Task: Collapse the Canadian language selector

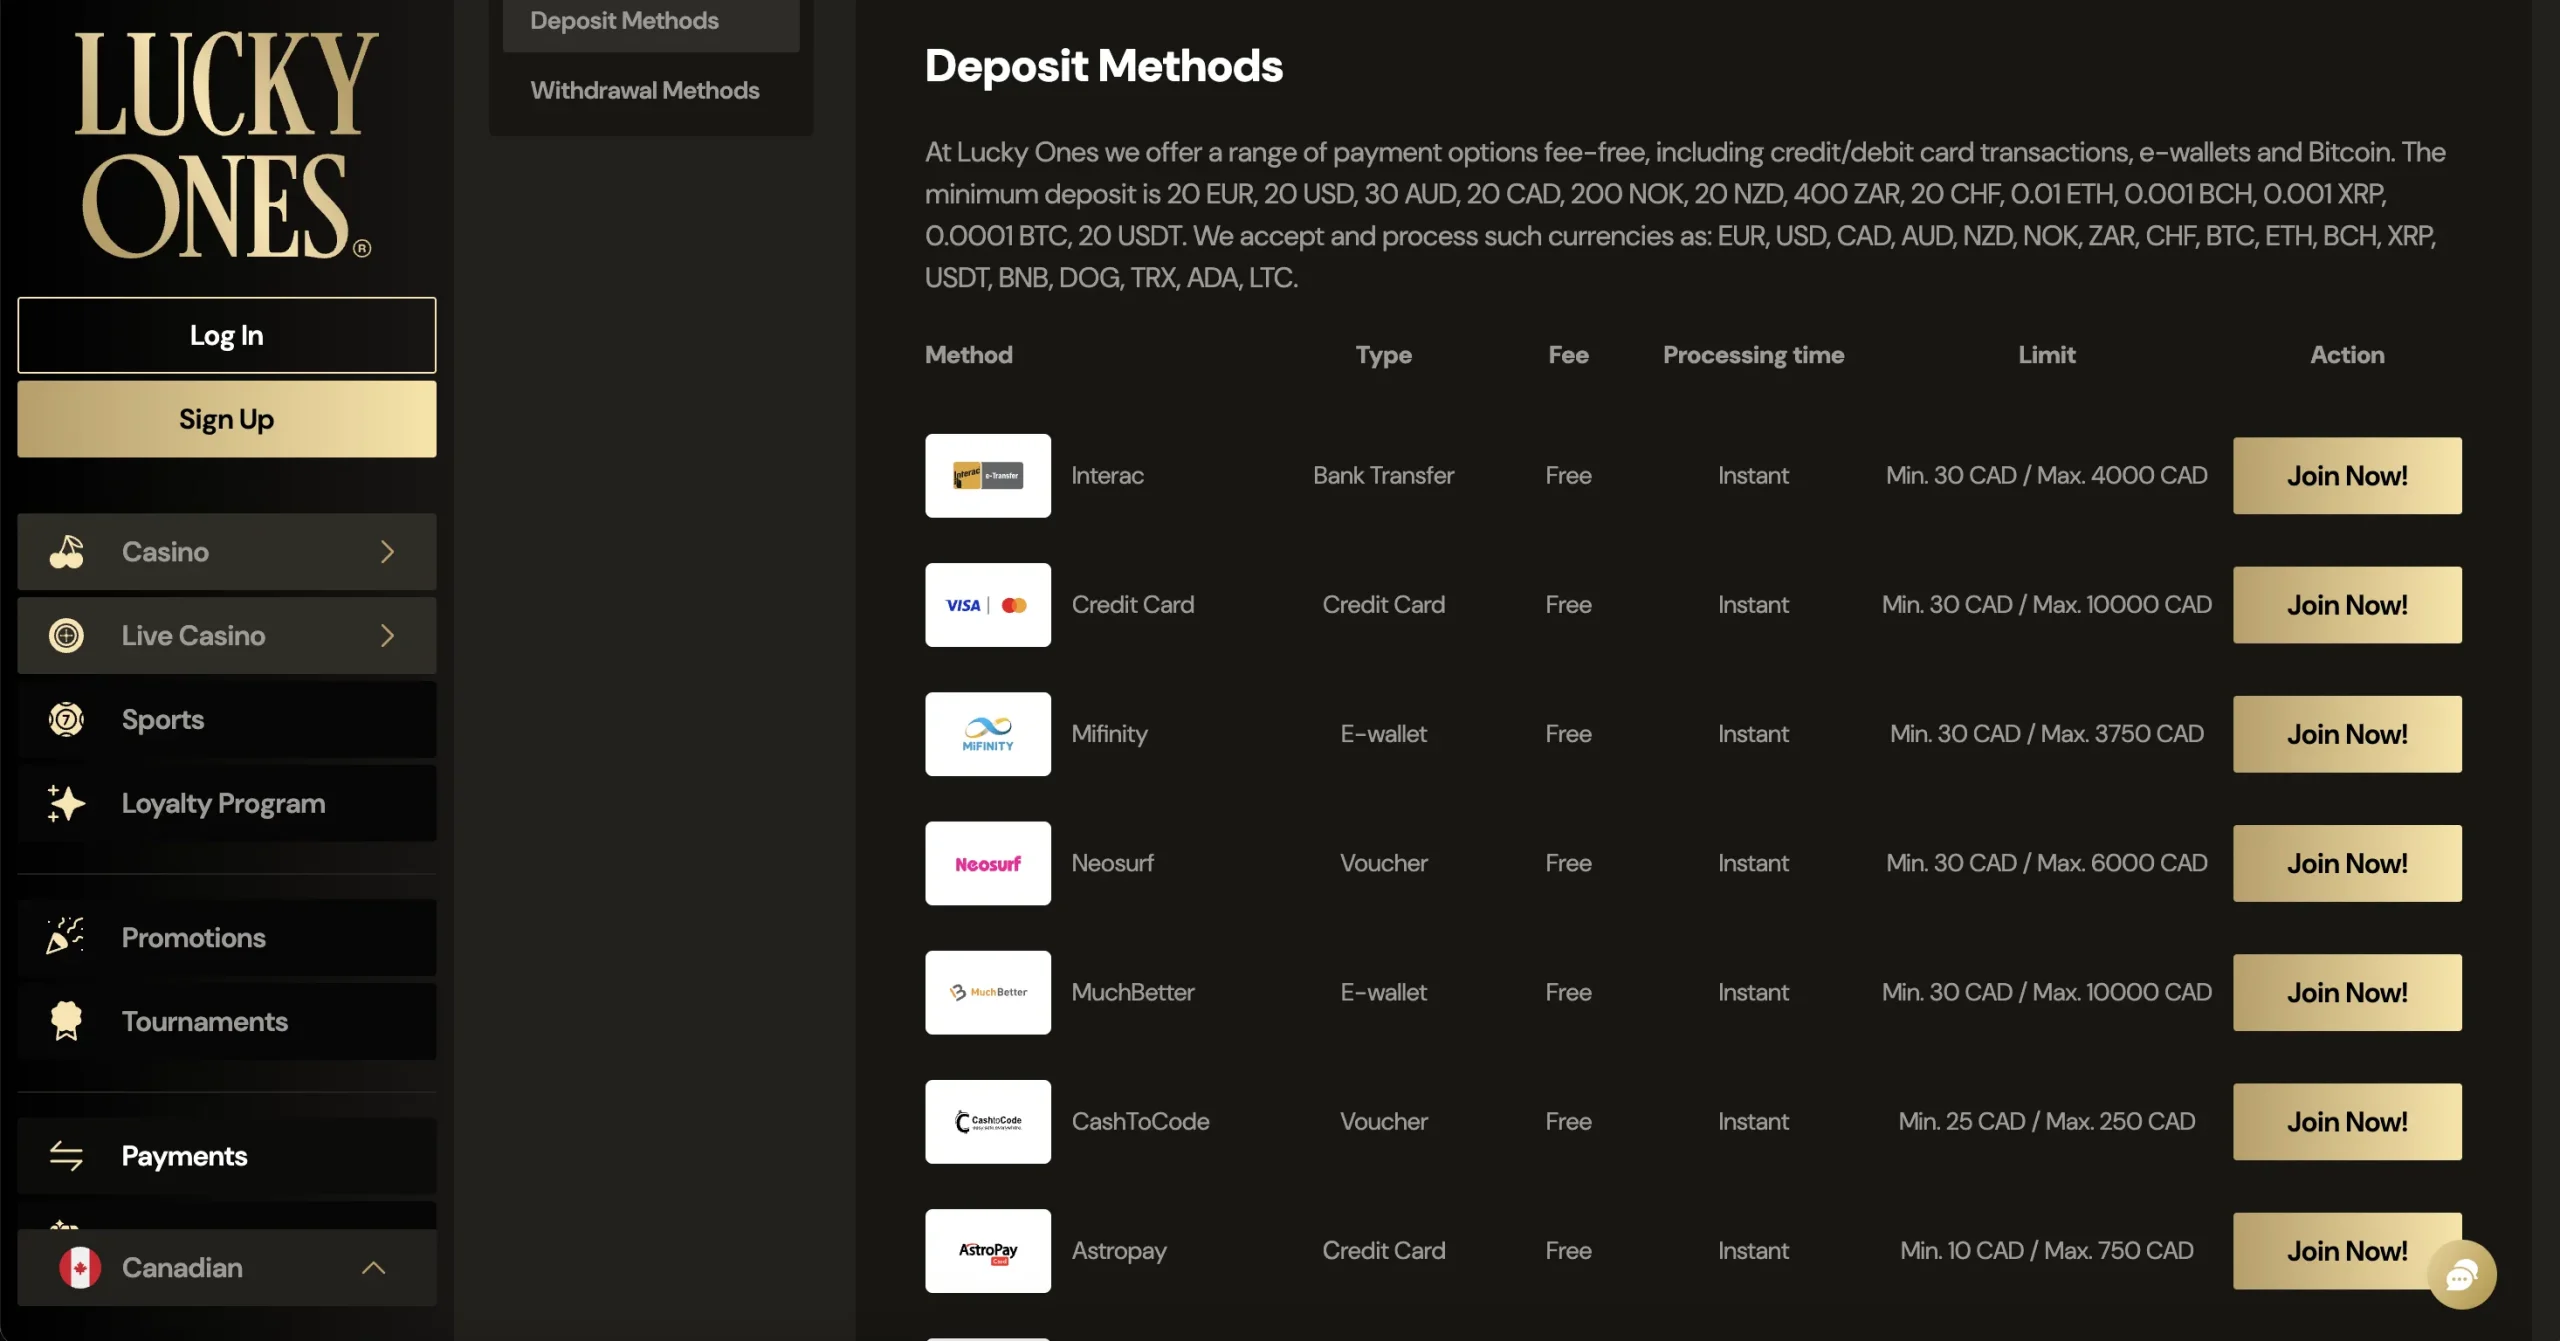Action: pyautogui.click(x=373, y=1268)
